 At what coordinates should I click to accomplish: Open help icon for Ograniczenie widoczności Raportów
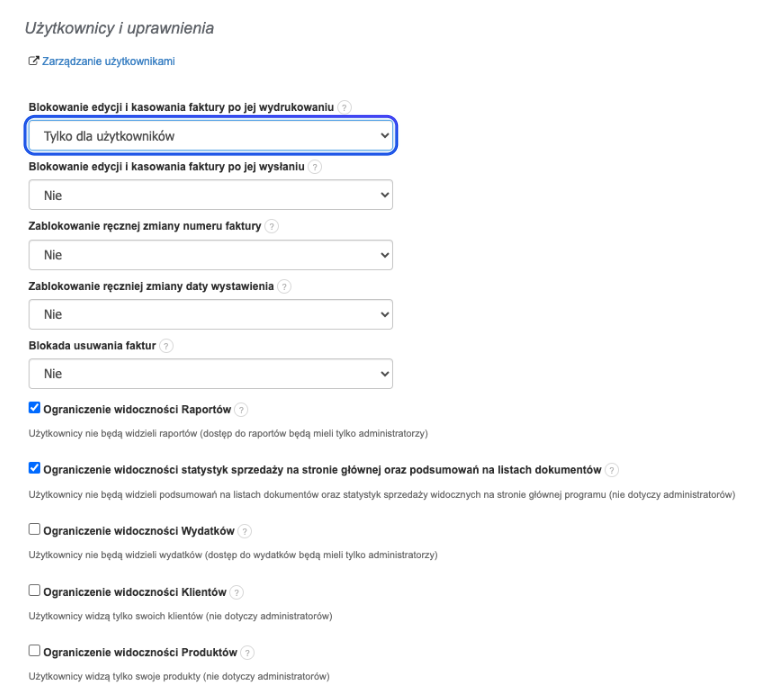[241, 409]
